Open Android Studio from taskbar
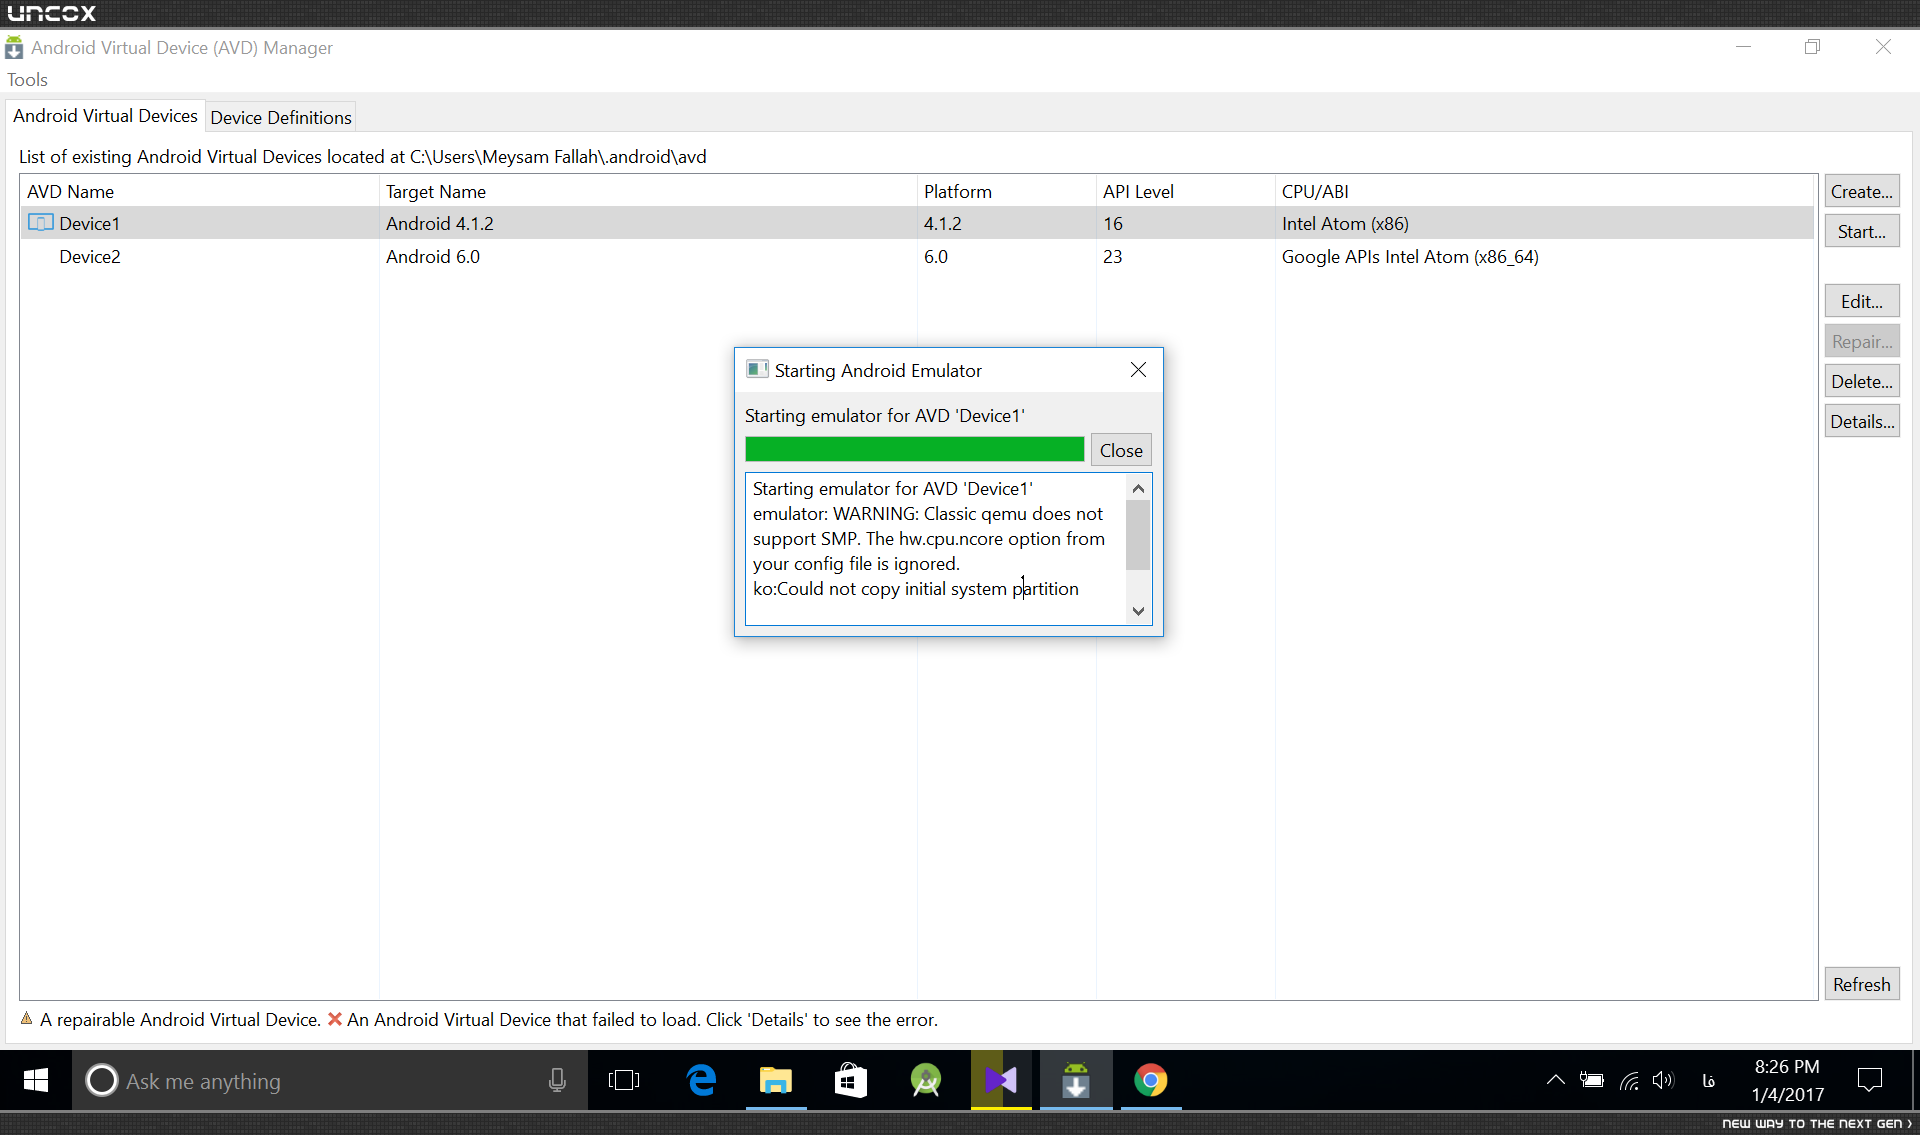The image size is (1920, 1135). [x=926, y=1080]
